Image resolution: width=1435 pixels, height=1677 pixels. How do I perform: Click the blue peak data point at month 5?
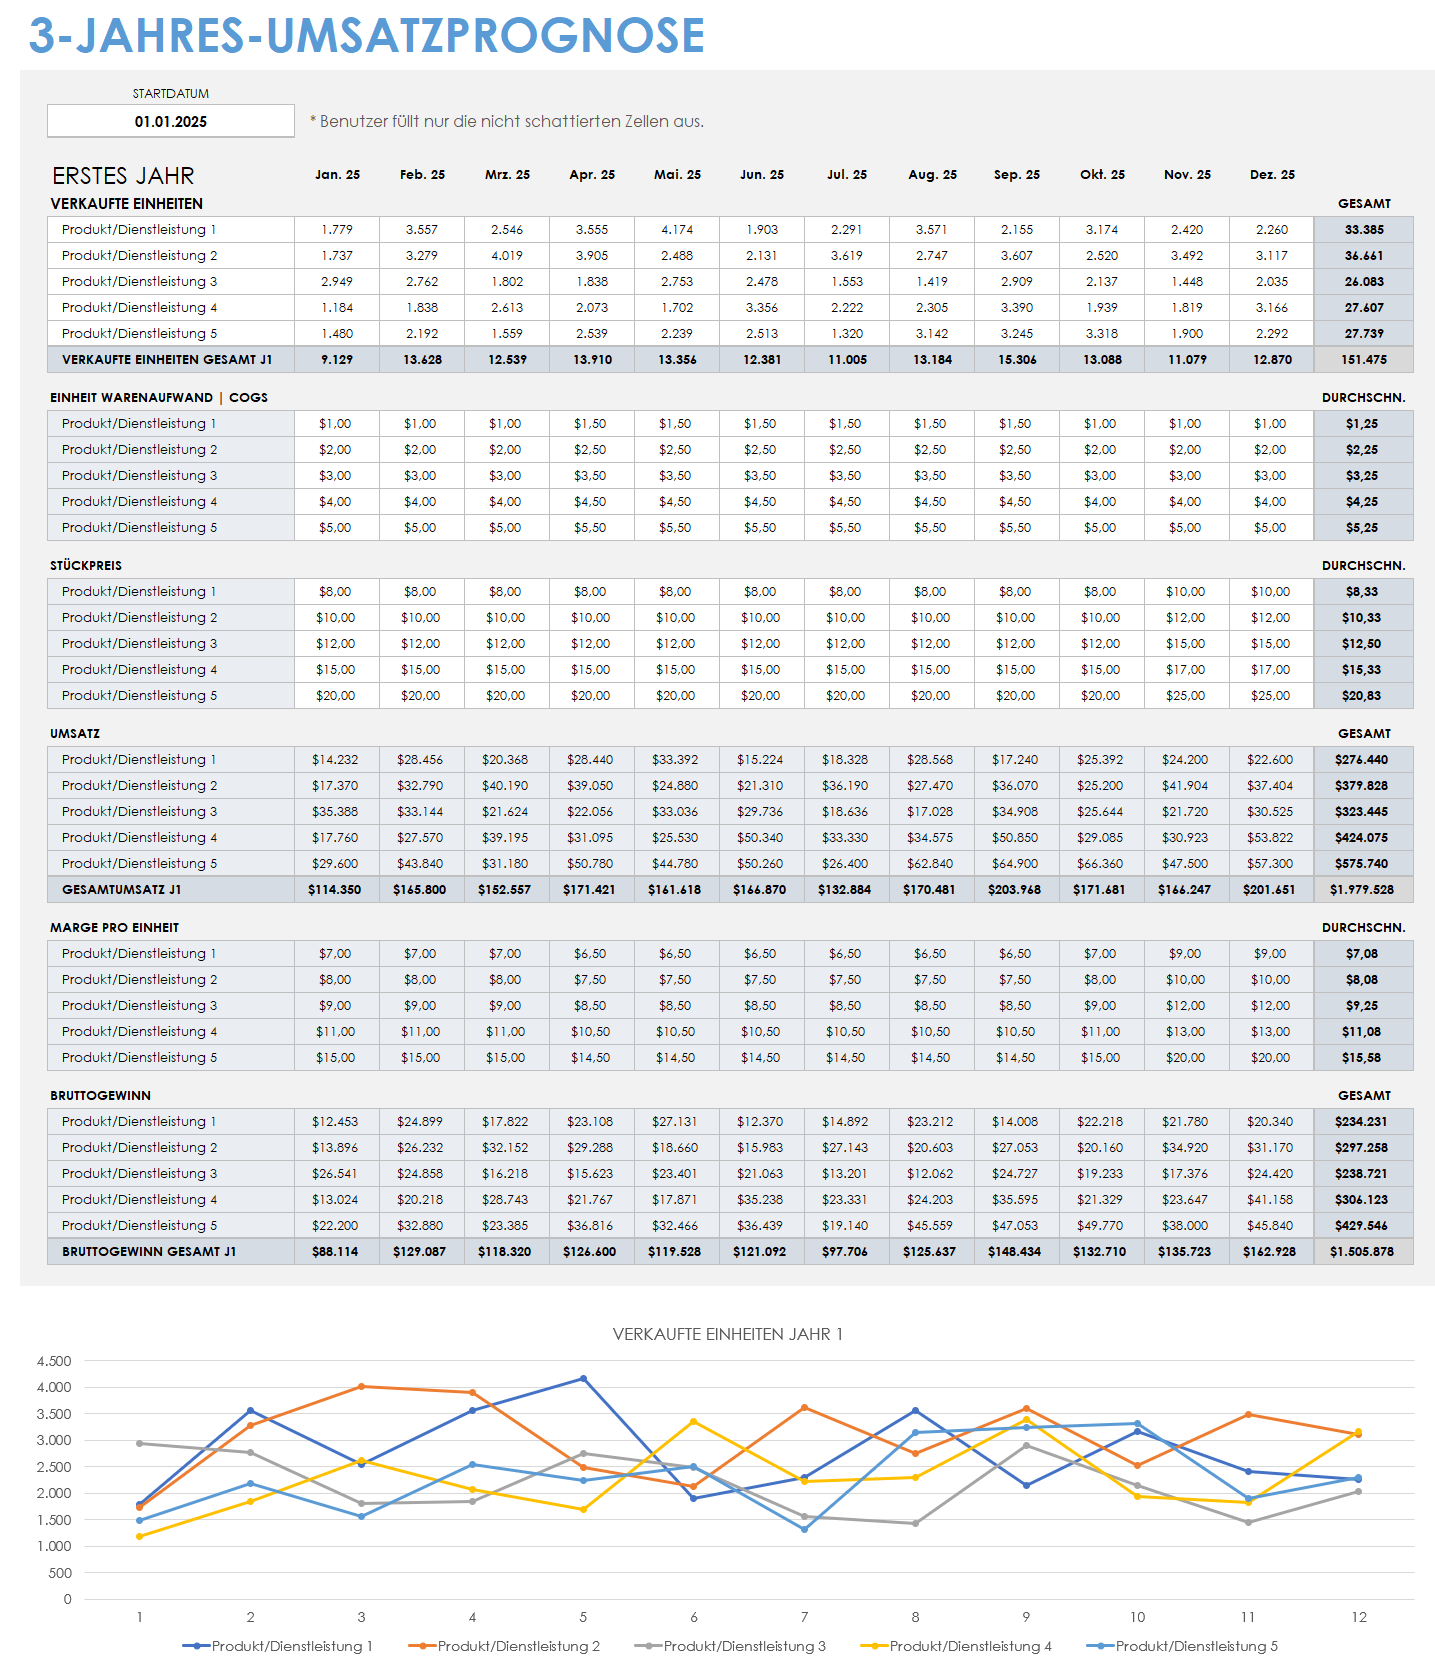583,1379
